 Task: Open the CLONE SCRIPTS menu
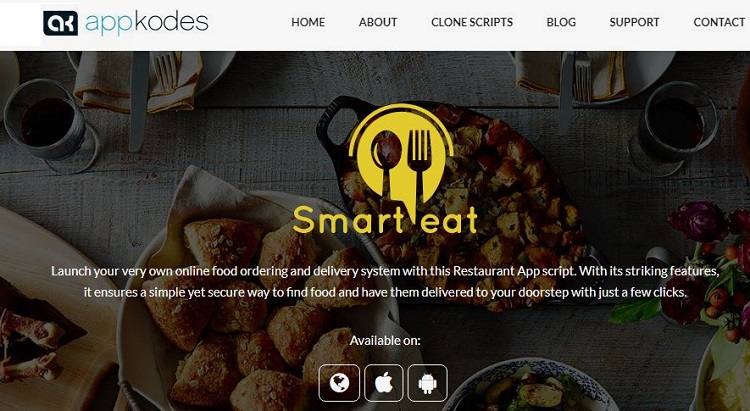pos(472,22)
